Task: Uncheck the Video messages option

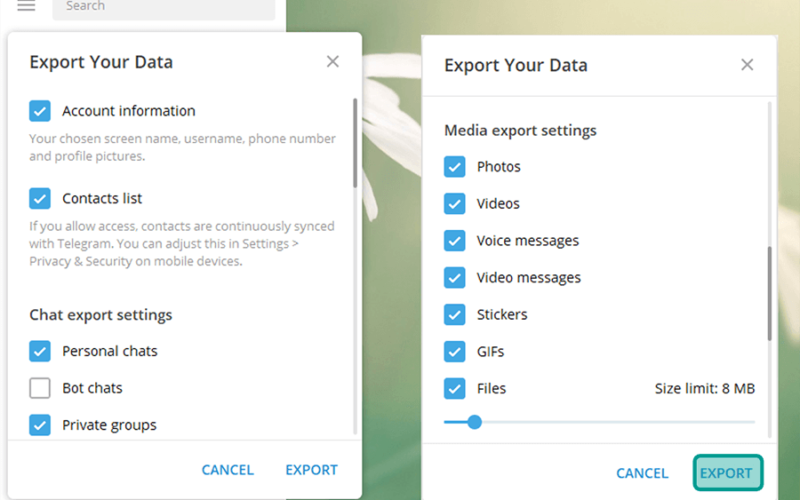Action: (x=455, y=278)
